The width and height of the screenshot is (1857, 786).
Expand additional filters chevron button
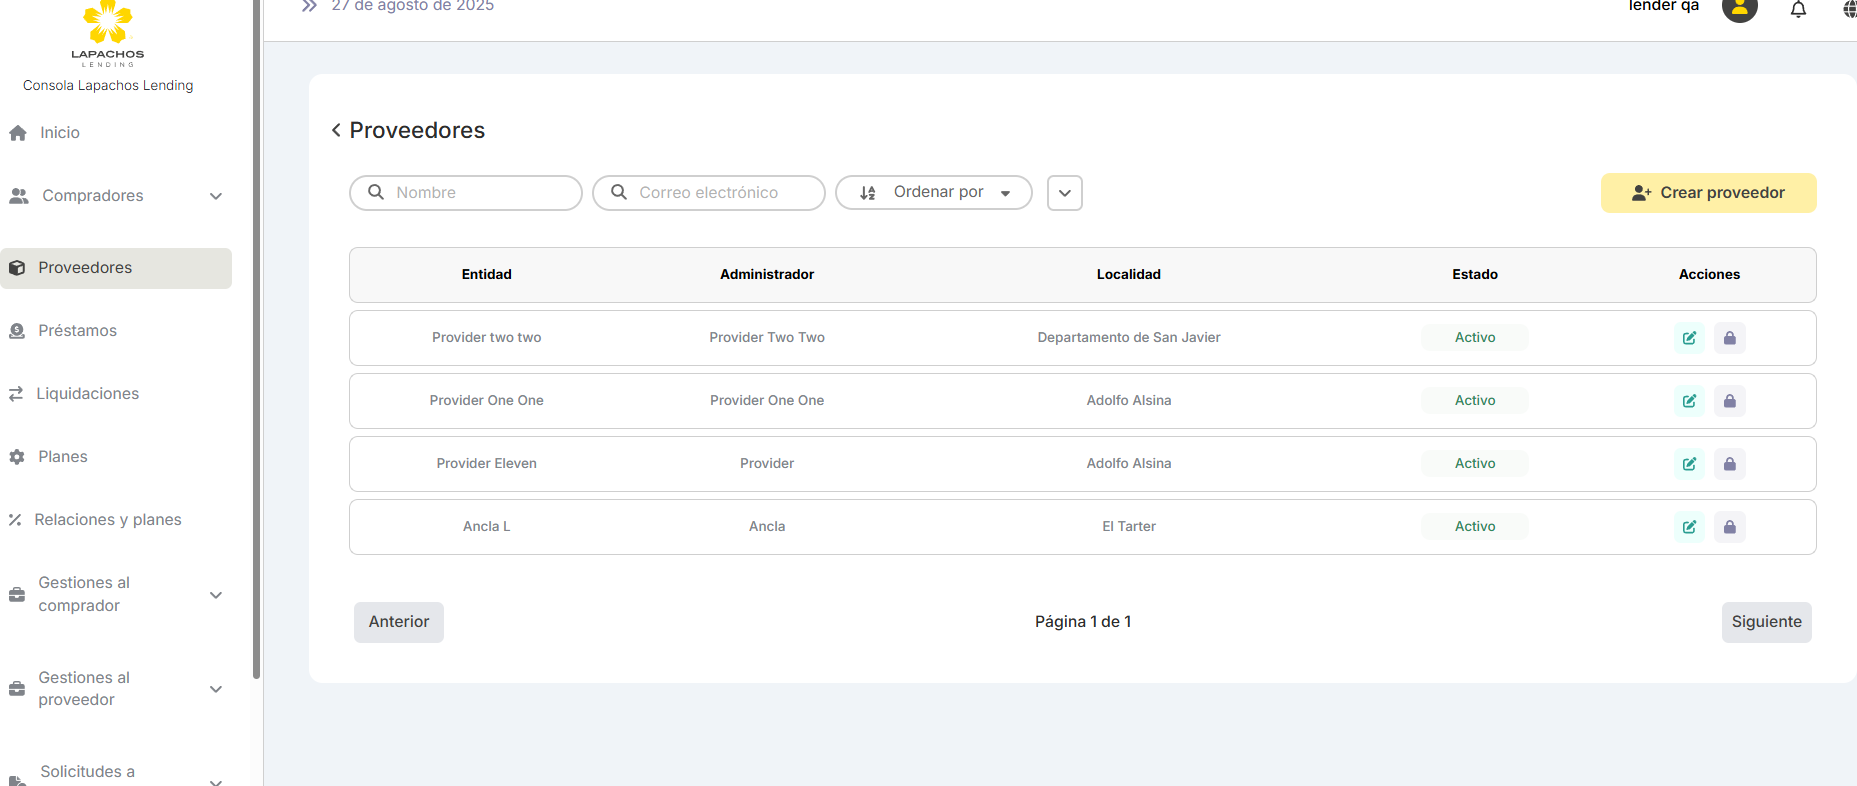(1064, 193)
